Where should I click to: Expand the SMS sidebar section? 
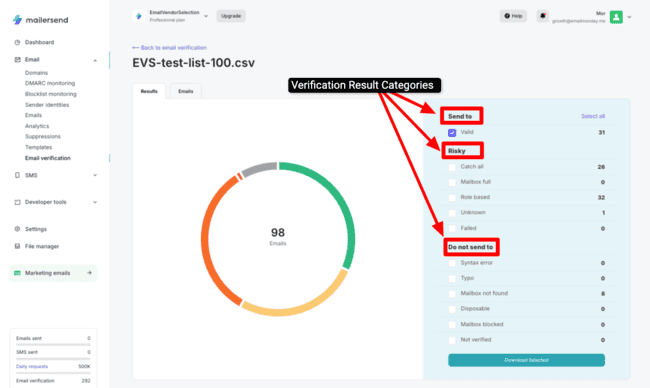[95, 175]
